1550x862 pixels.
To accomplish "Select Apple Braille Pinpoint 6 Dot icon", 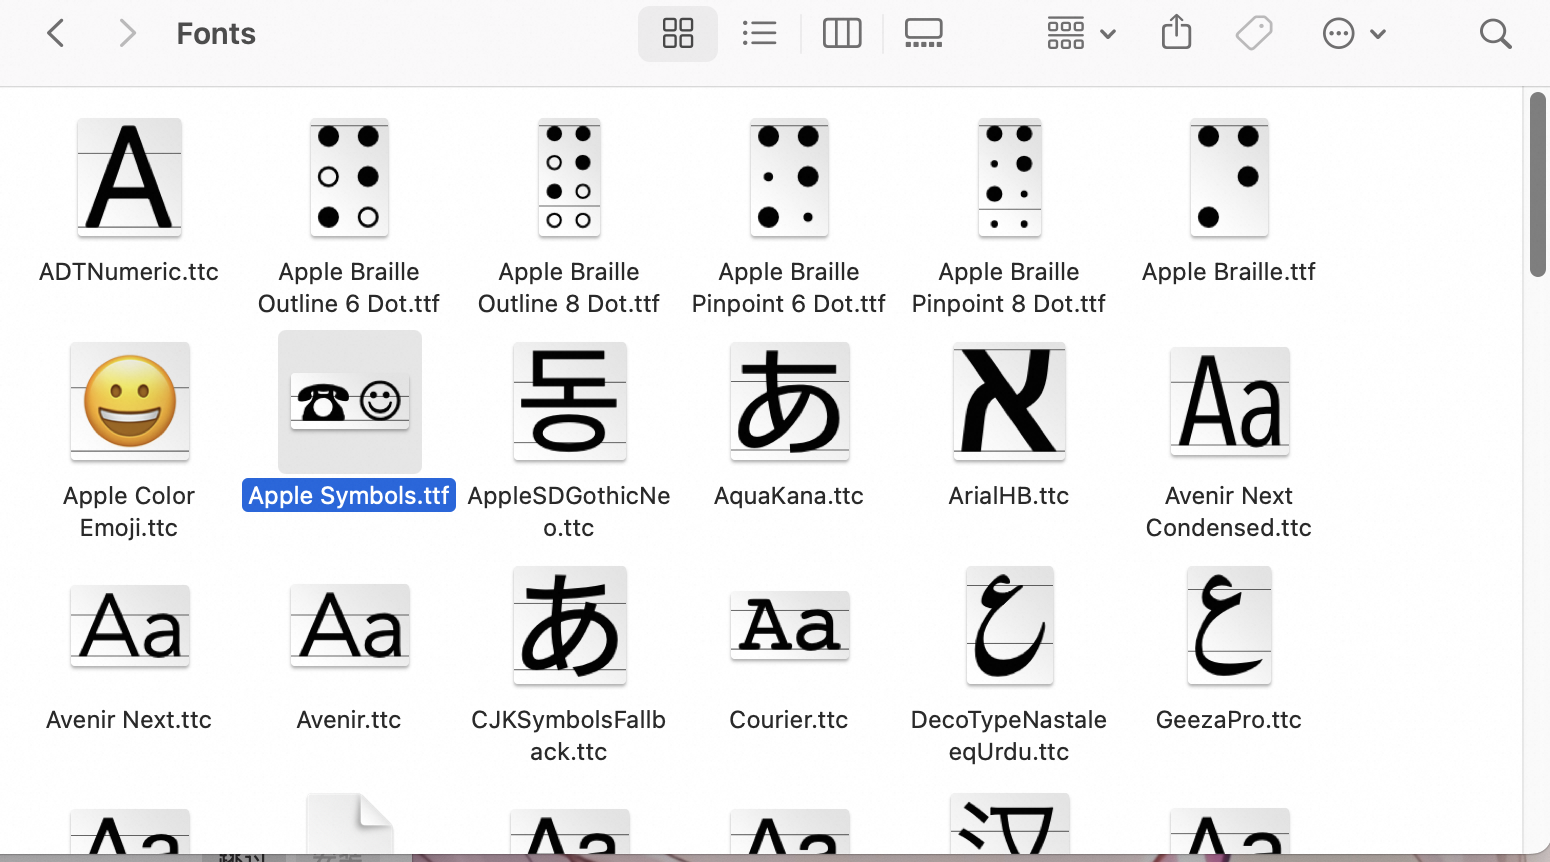I will [x=789, y=177].
